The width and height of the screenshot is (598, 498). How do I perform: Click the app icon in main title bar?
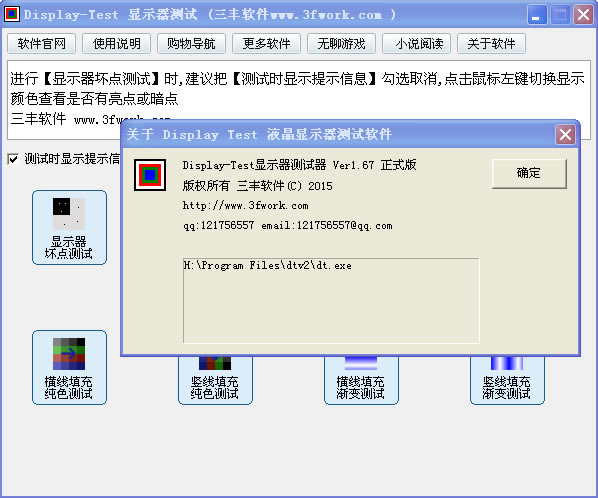tap(12, 14)
